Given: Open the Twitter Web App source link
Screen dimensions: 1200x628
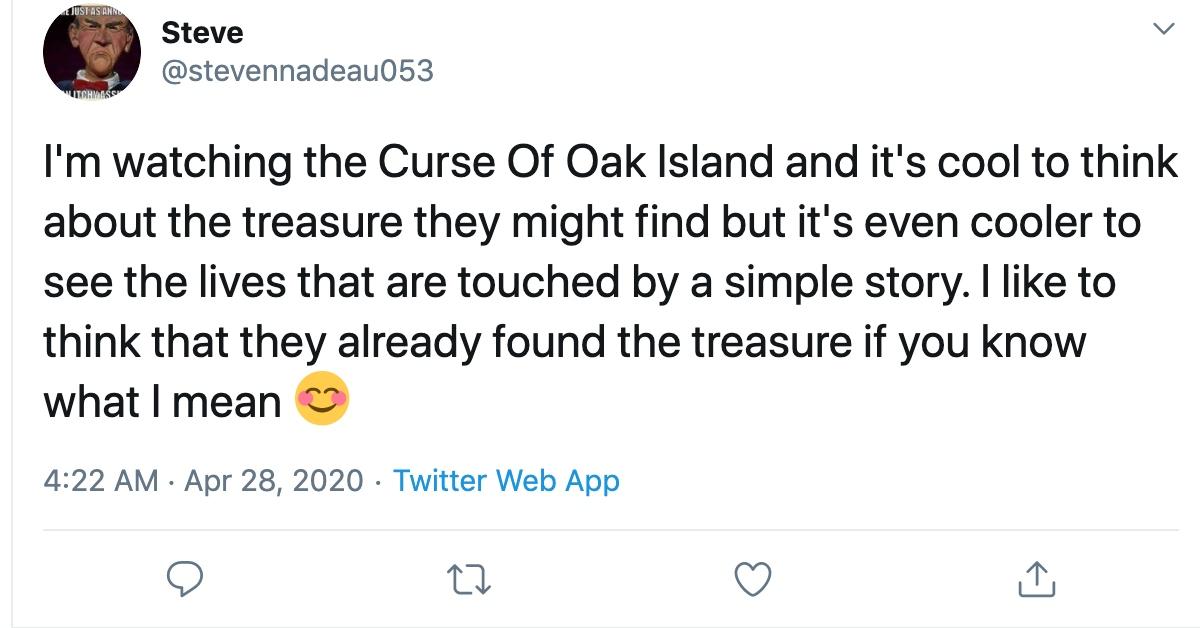Looking at the screenshot, I should click(x=506, y=481).
